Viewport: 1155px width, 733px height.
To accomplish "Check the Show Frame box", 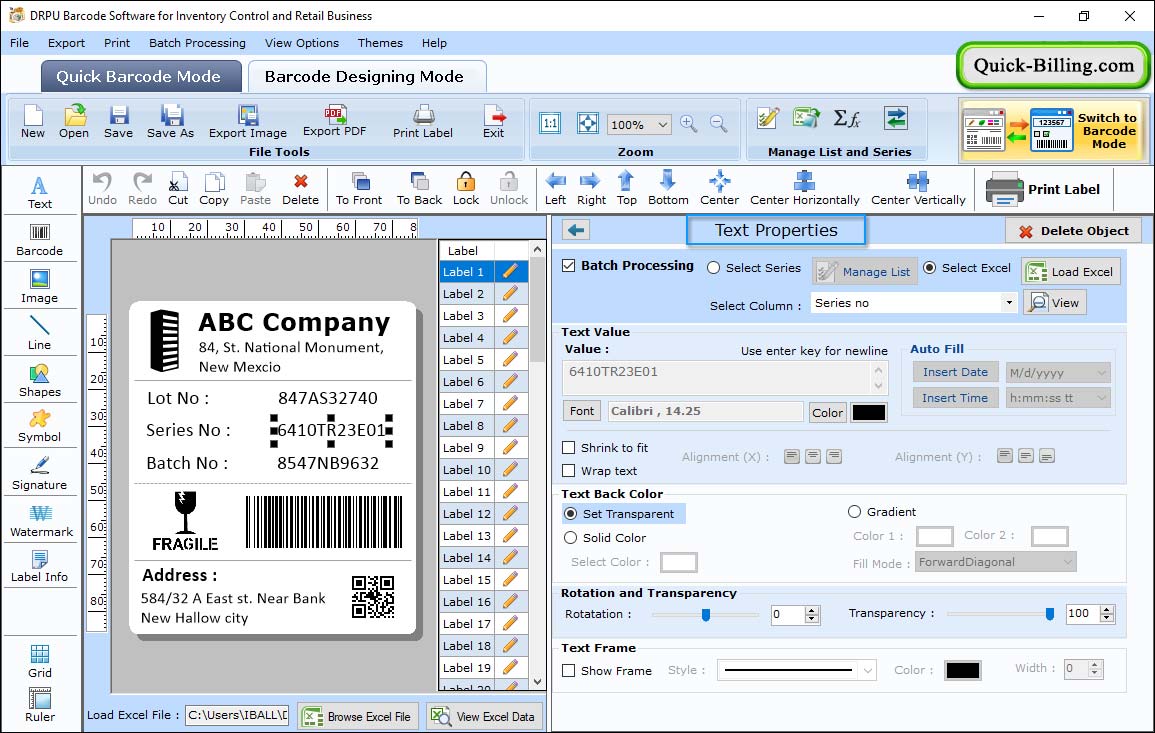I will pos(569,671).
